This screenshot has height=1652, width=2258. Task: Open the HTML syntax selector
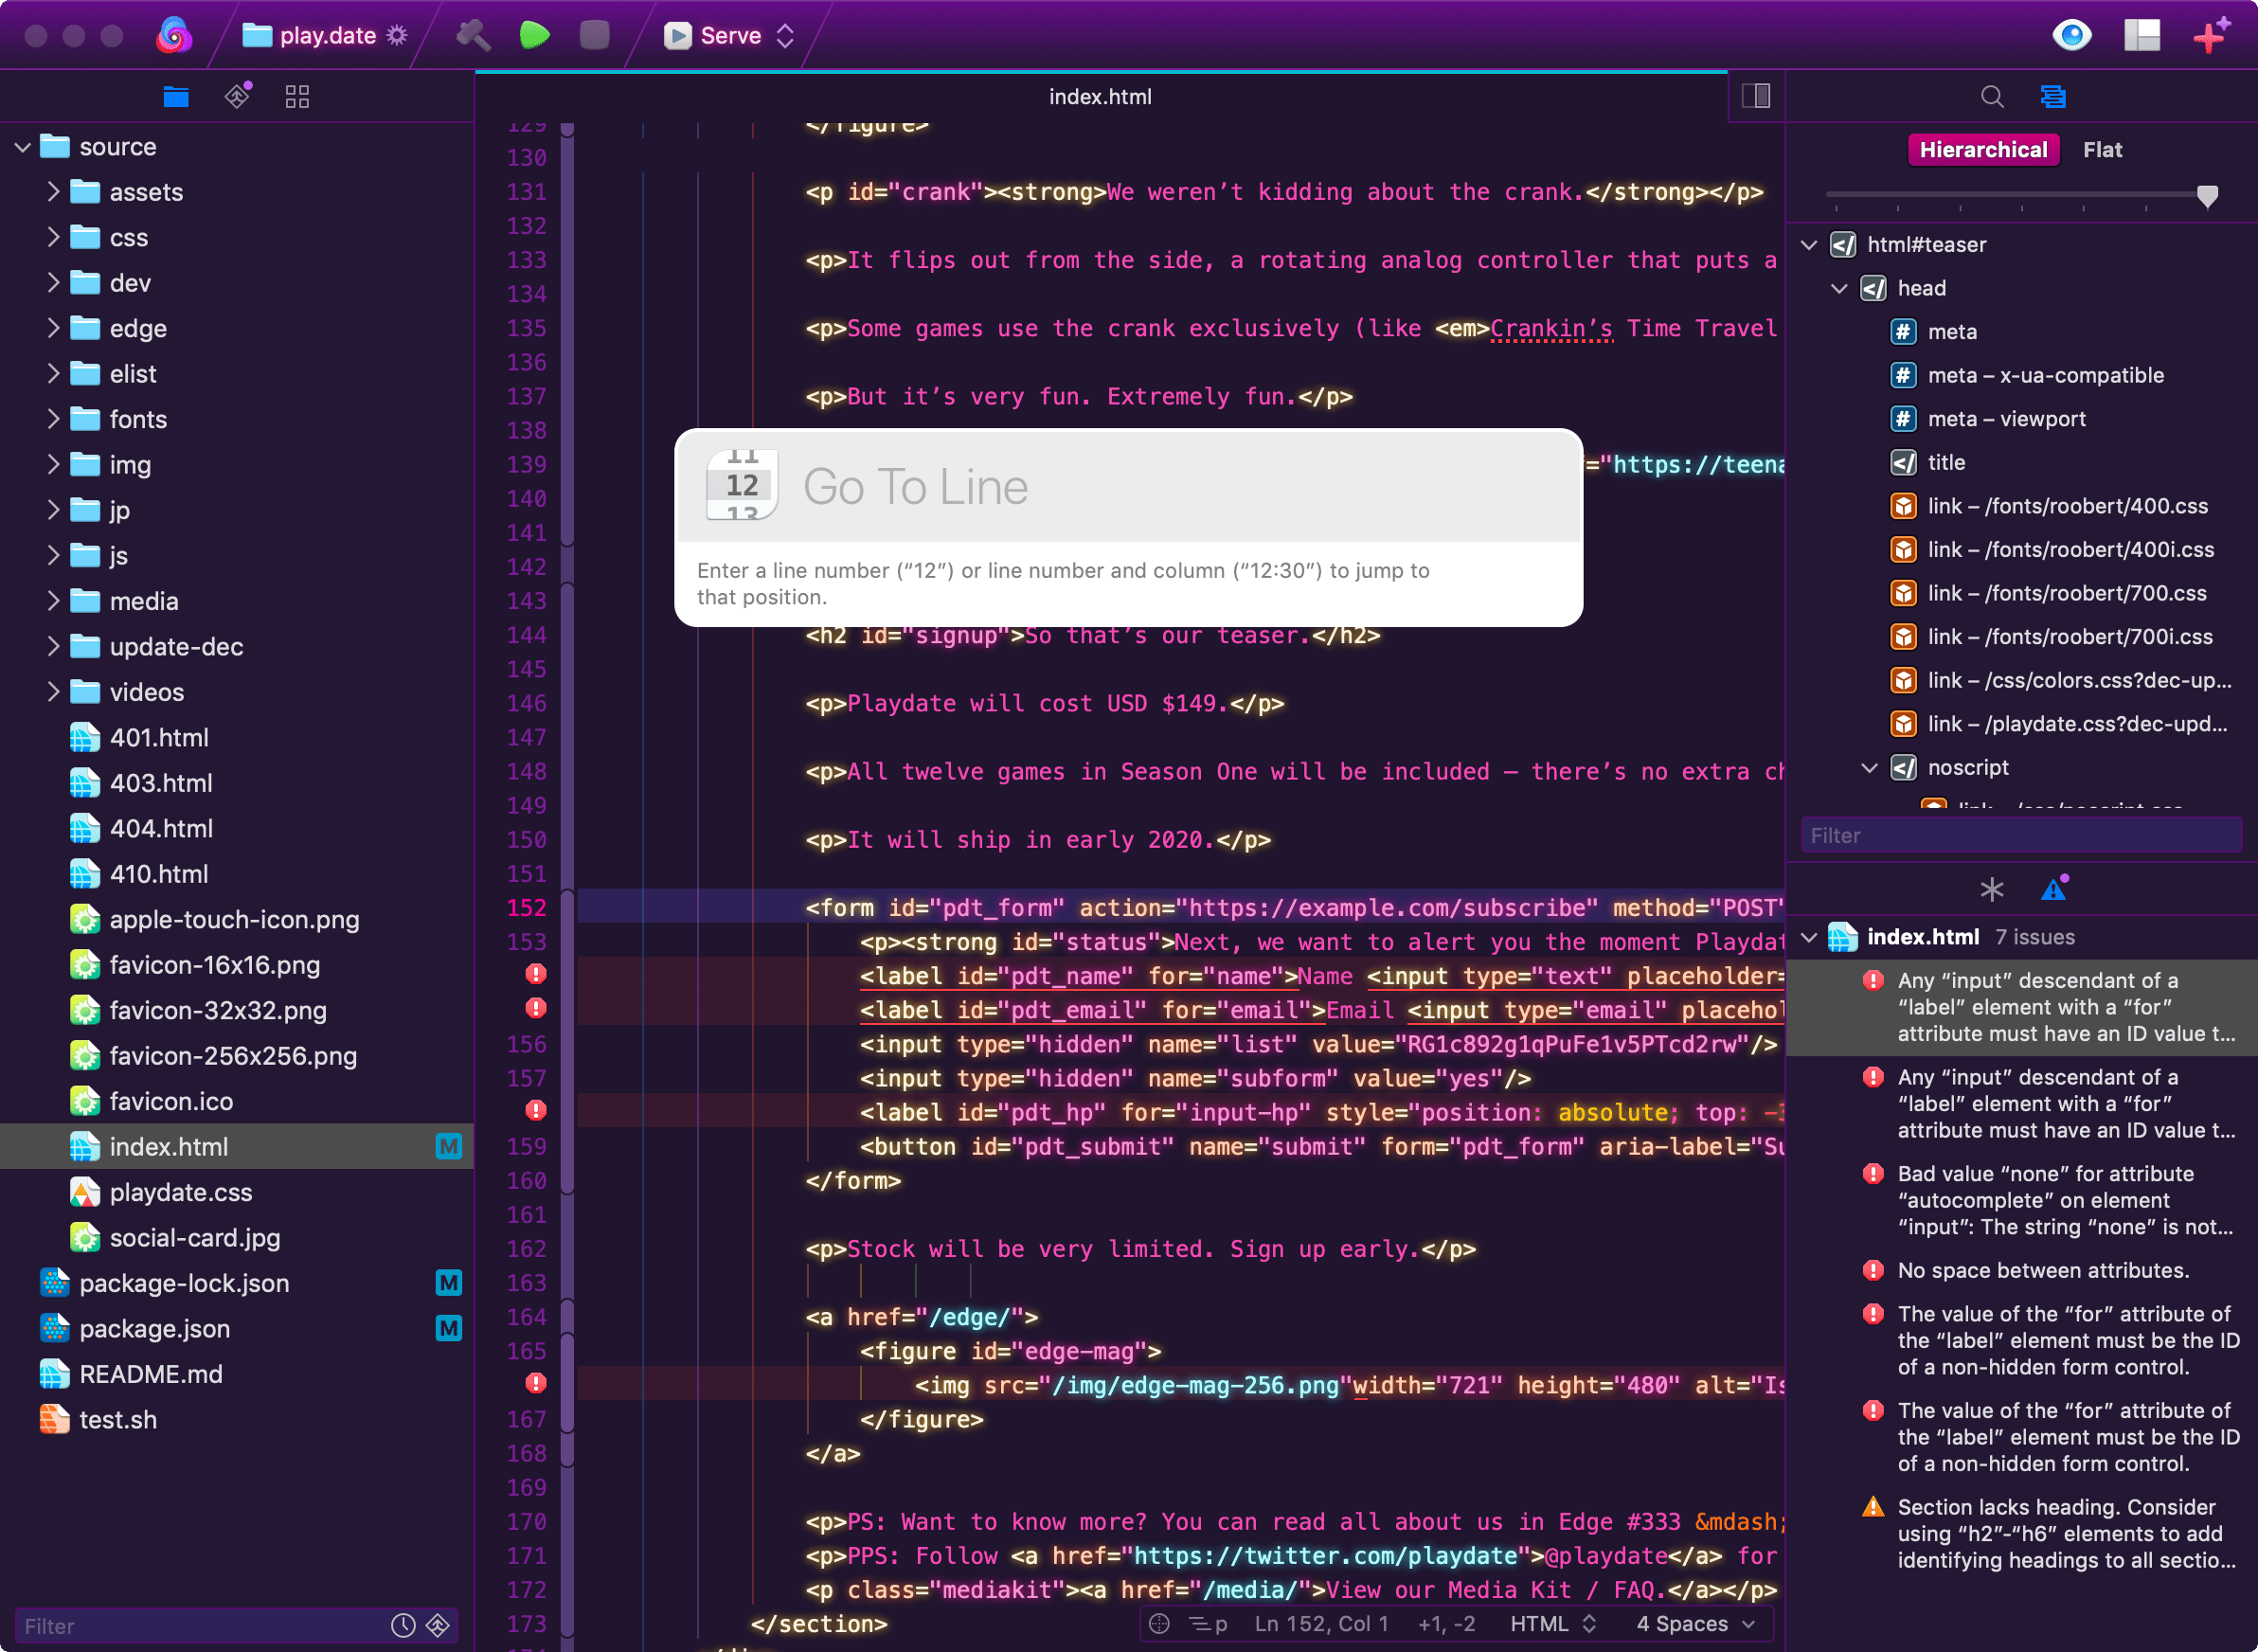coord(1552,1624)
